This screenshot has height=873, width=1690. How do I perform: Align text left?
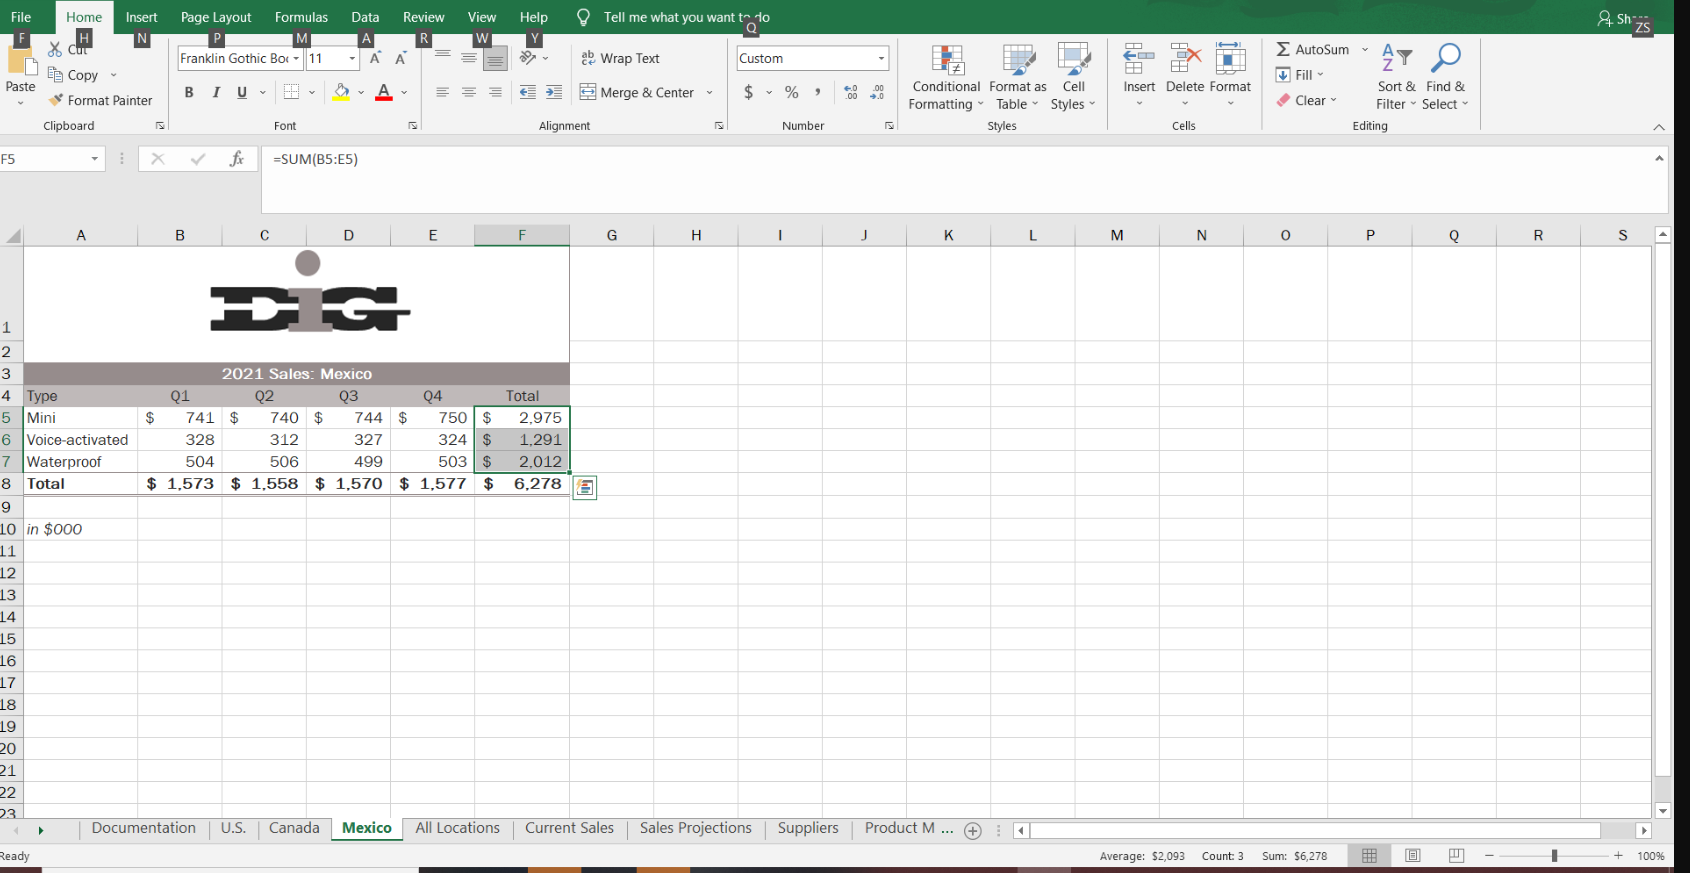click(x=443, y=92)
